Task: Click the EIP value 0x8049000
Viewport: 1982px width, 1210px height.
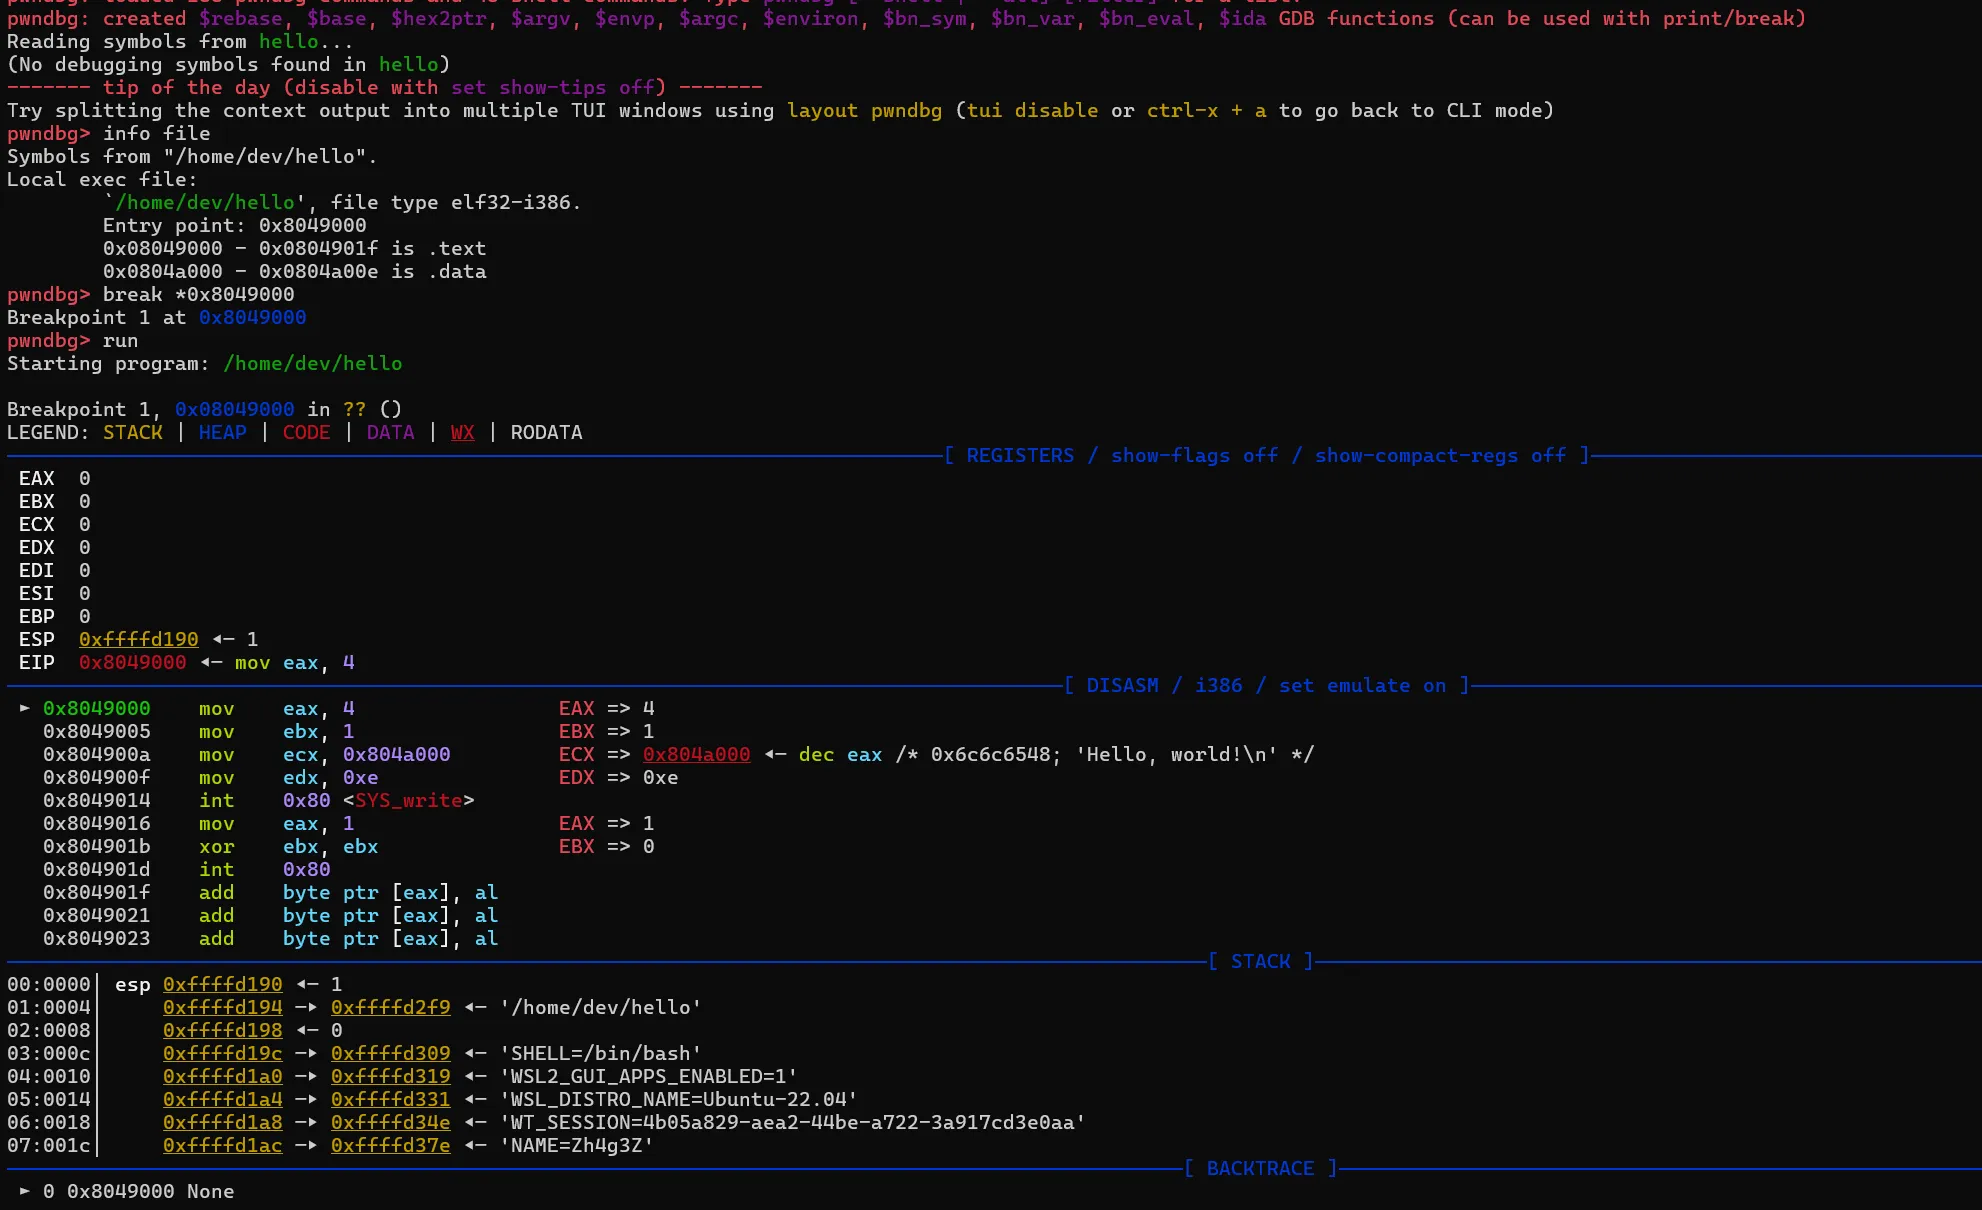Action: (132, 662)
